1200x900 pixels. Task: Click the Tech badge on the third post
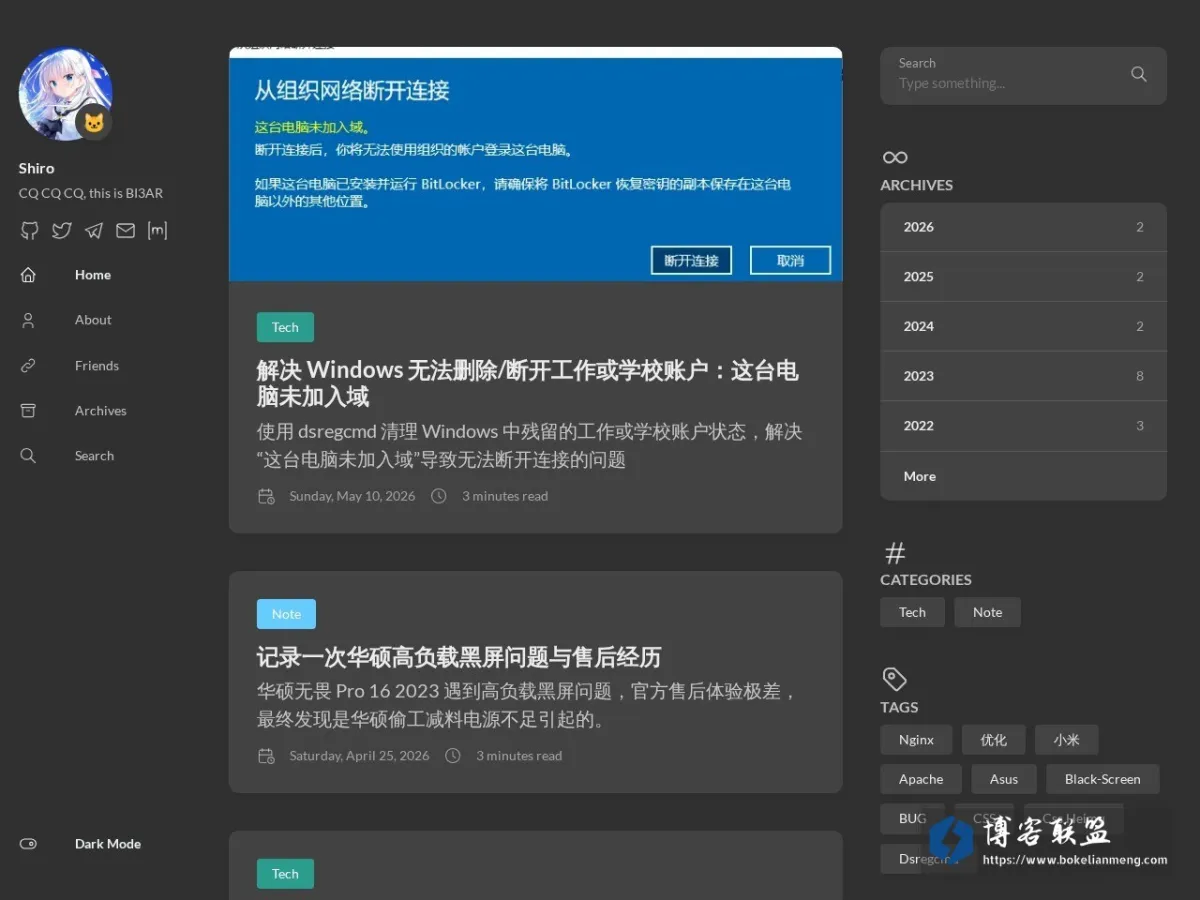[x=285, y=874]
